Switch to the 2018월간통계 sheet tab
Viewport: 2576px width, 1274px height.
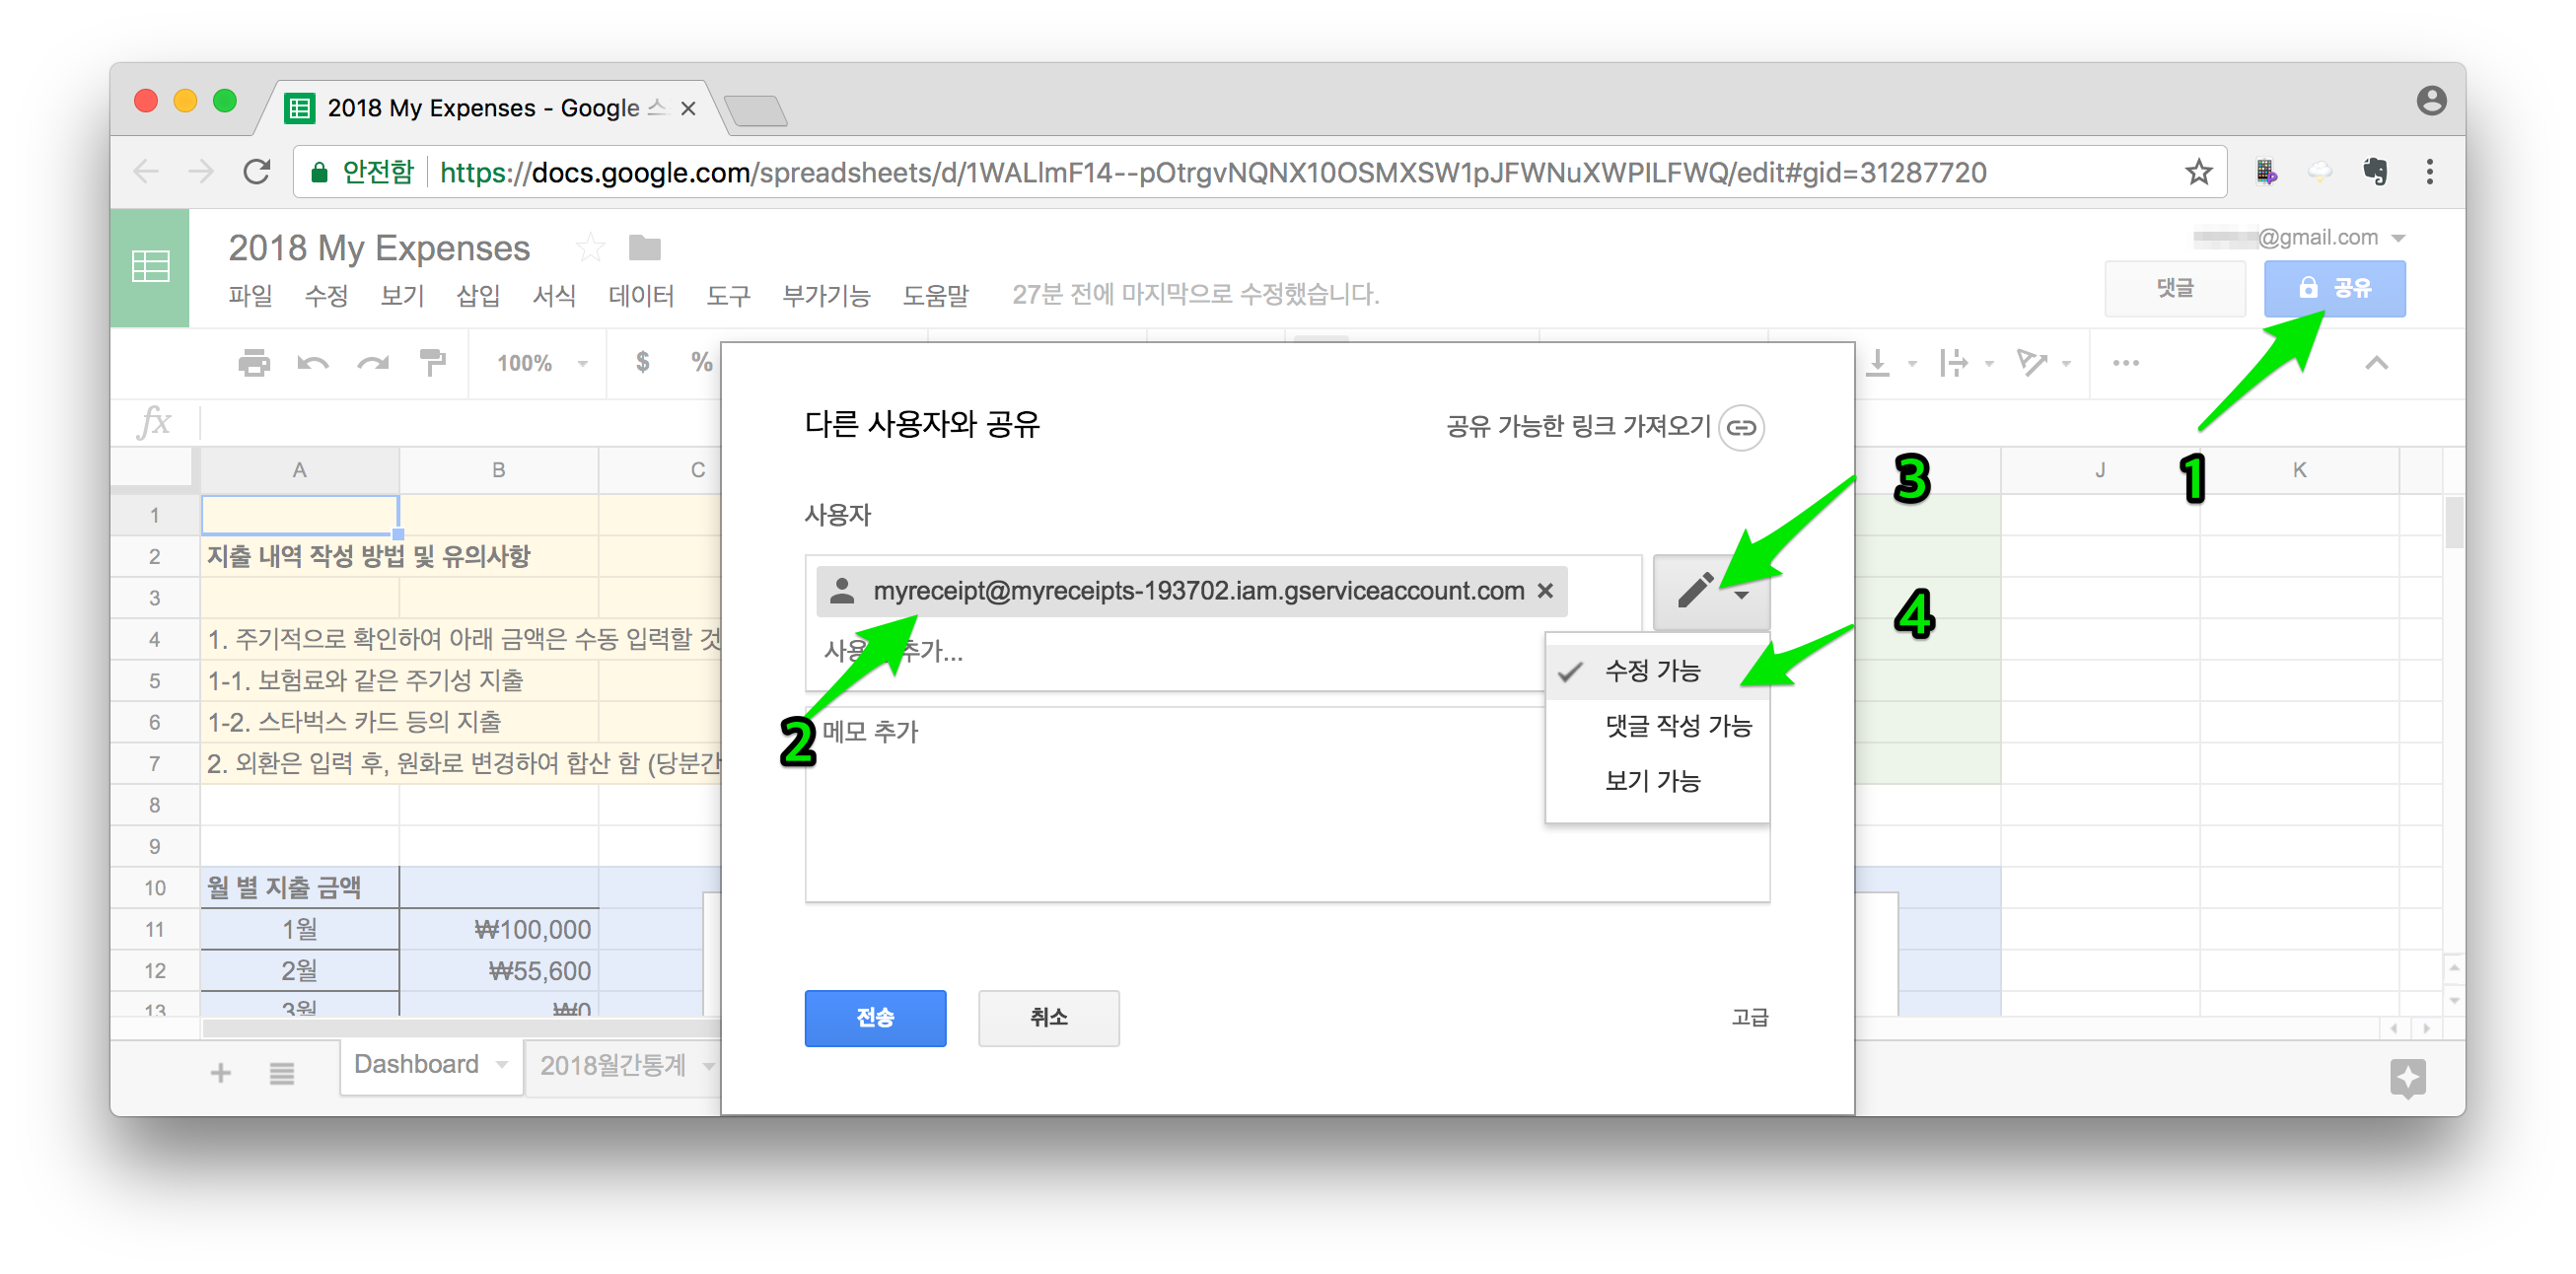point(613,1065)
